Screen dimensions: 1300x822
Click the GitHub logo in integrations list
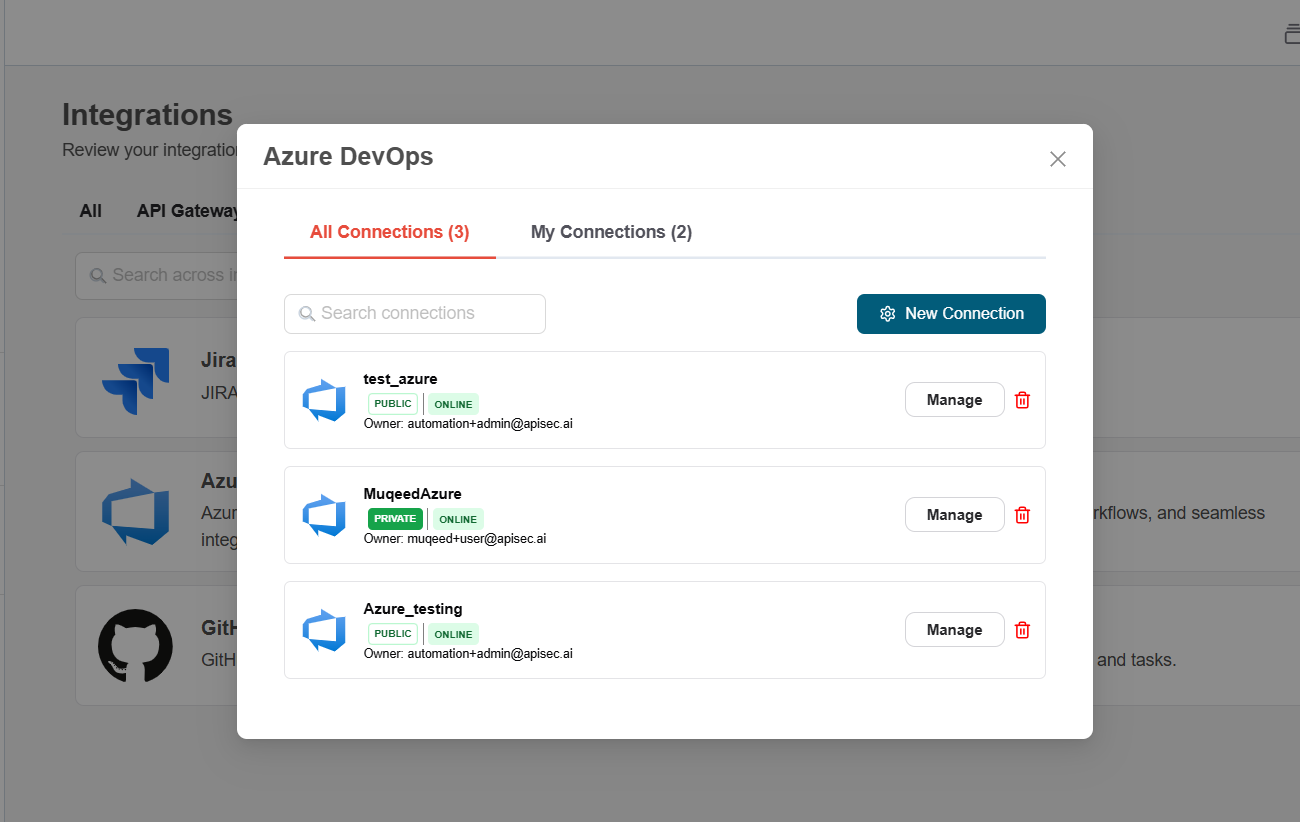coord(135,646)
